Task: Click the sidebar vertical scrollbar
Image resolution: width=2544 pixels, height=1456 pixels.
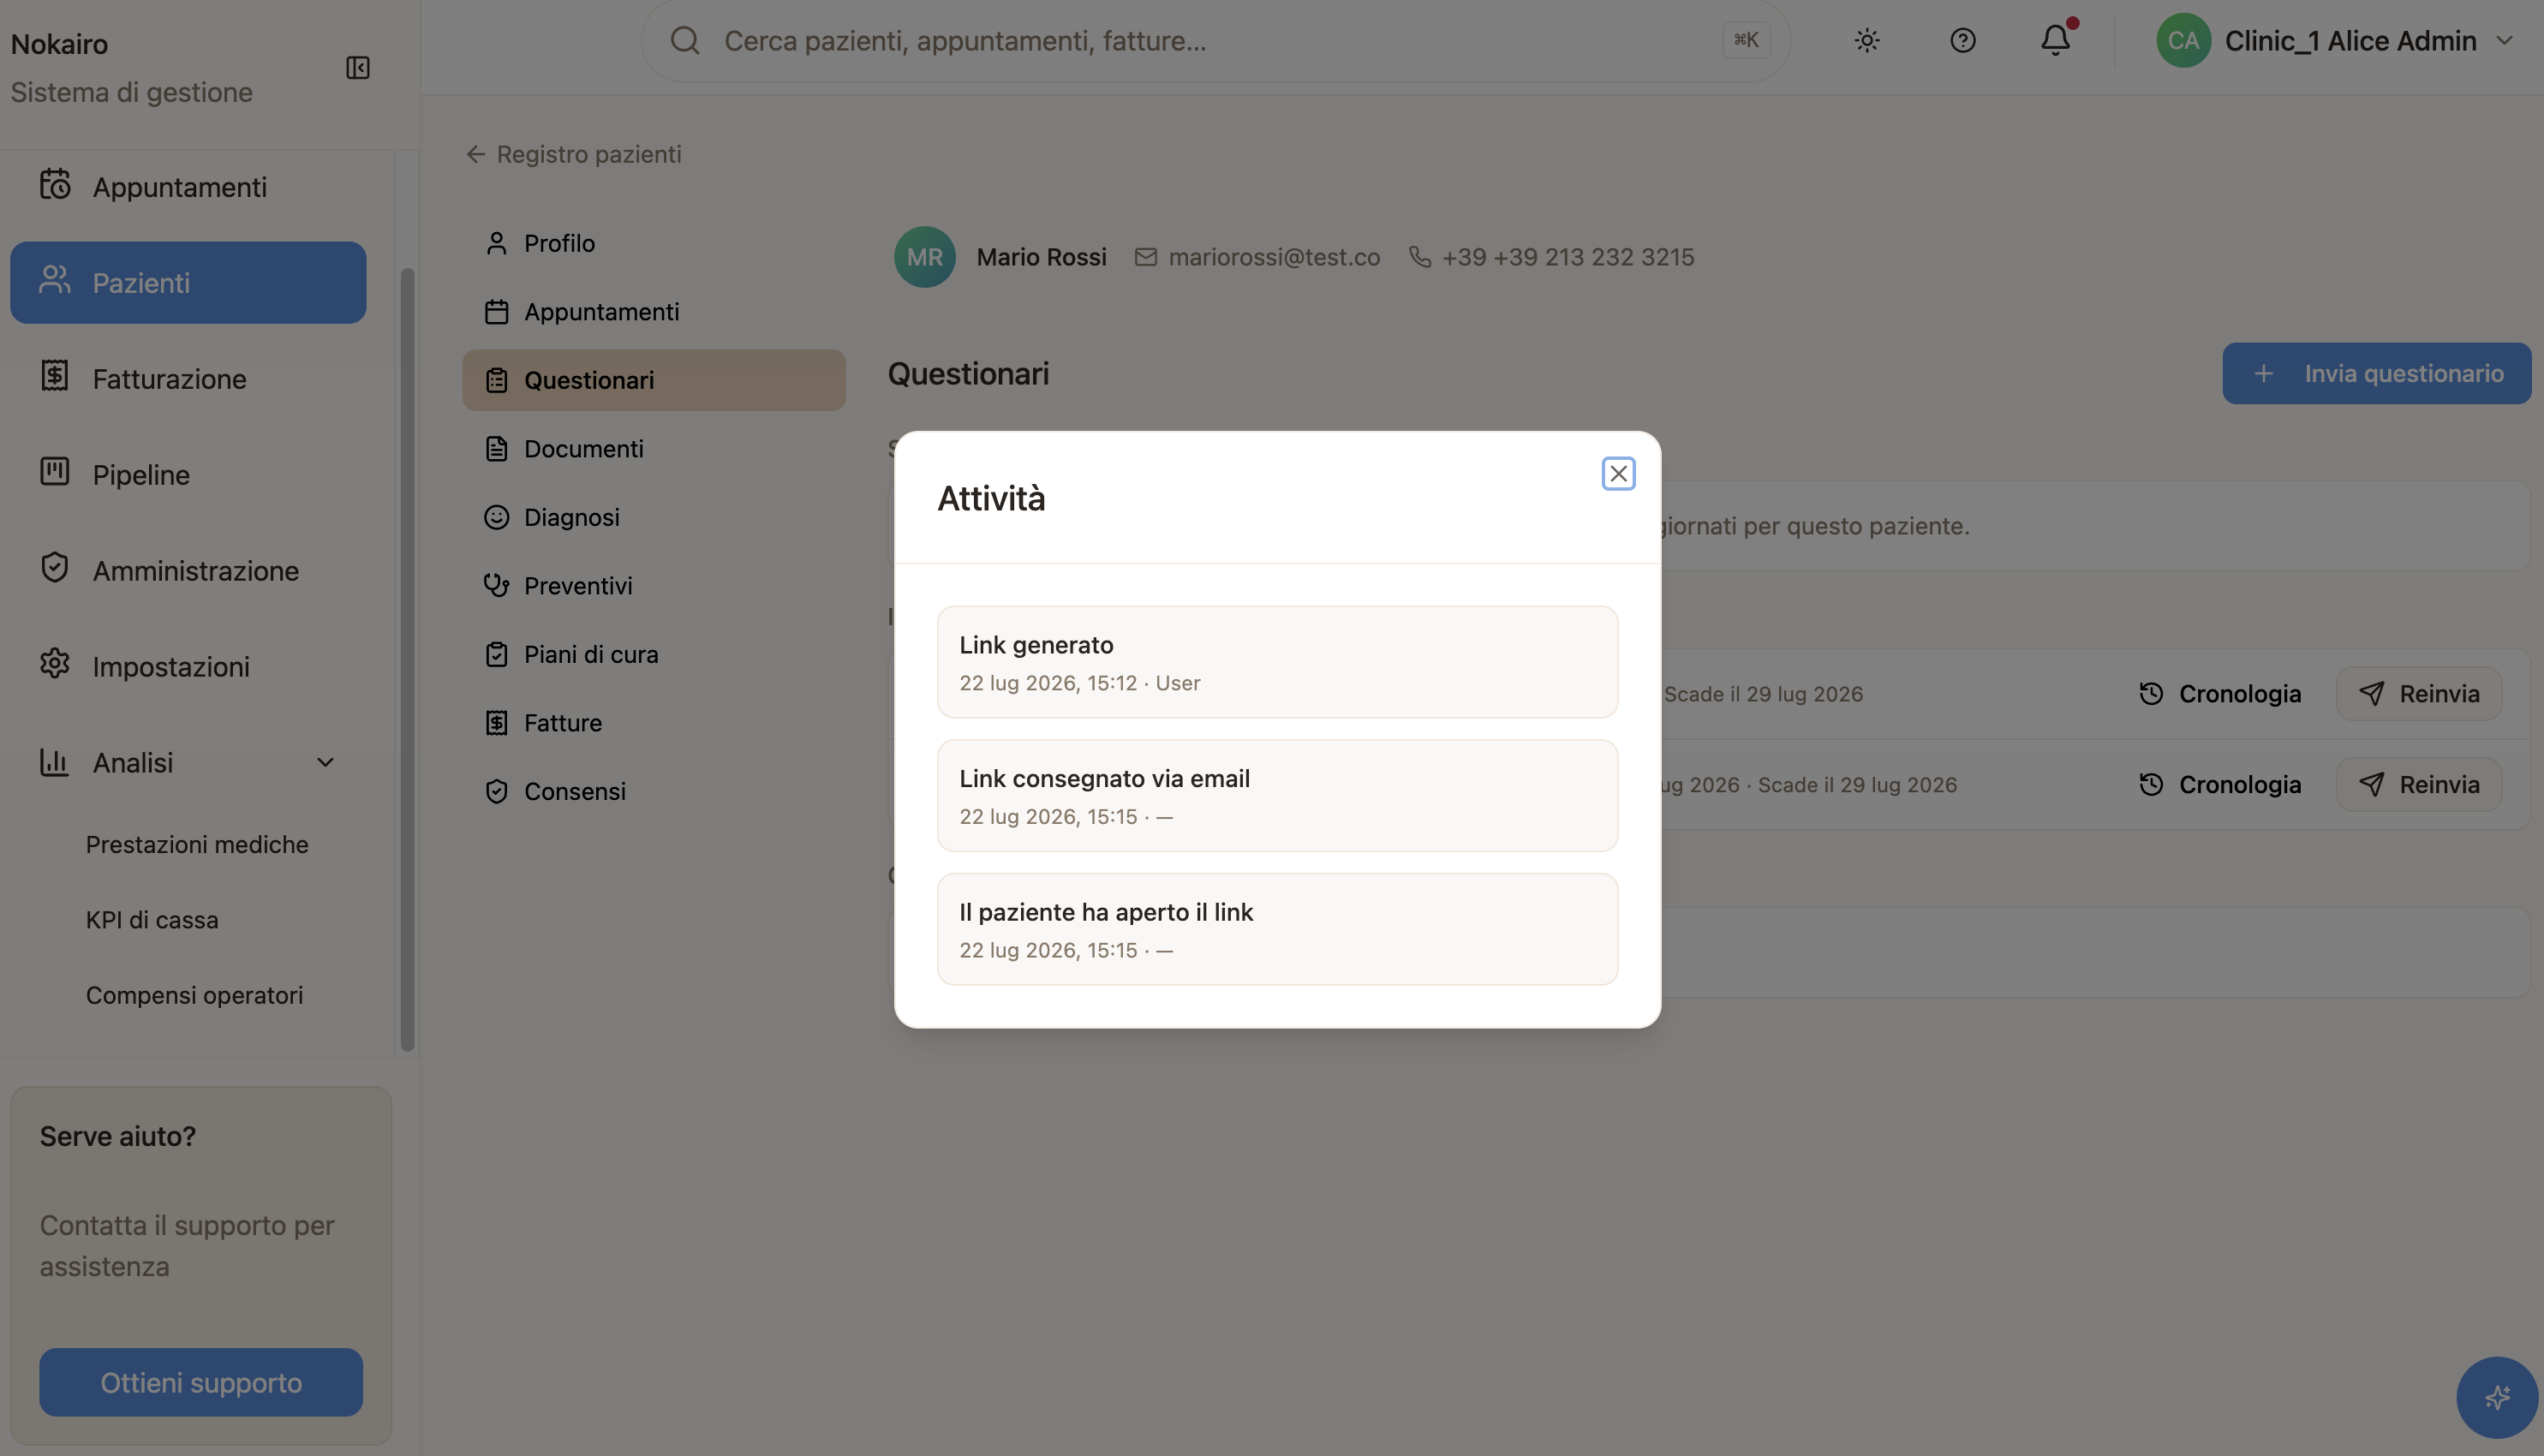Action: [407, 660]
